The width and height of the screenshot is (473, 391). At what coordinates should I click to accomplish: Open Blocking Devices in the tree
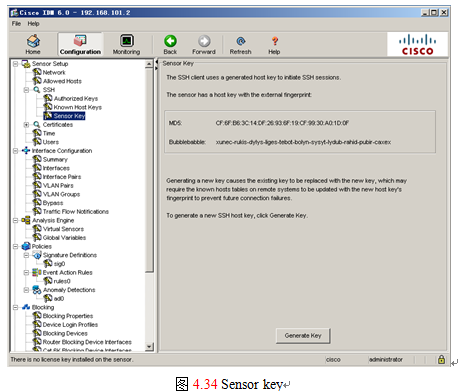[65, 333]
